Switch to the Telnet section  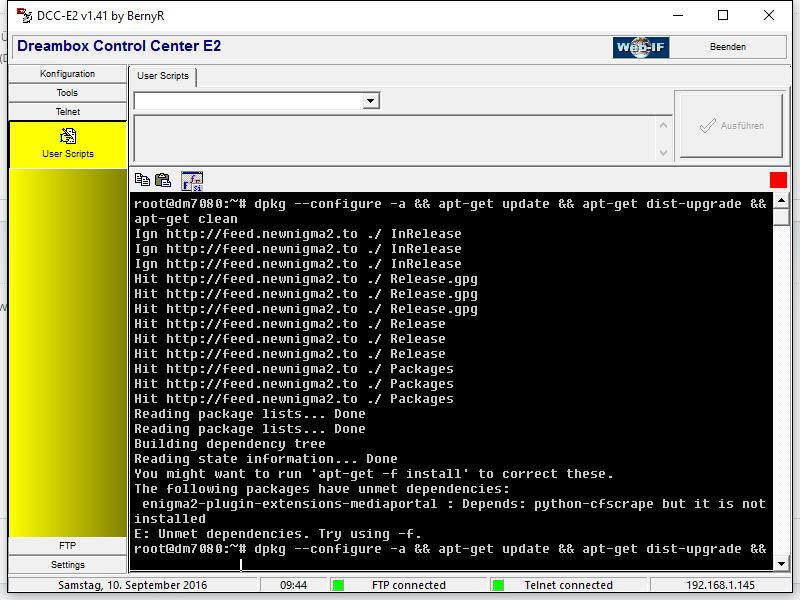pyautogui.click(x=68, y=112)
